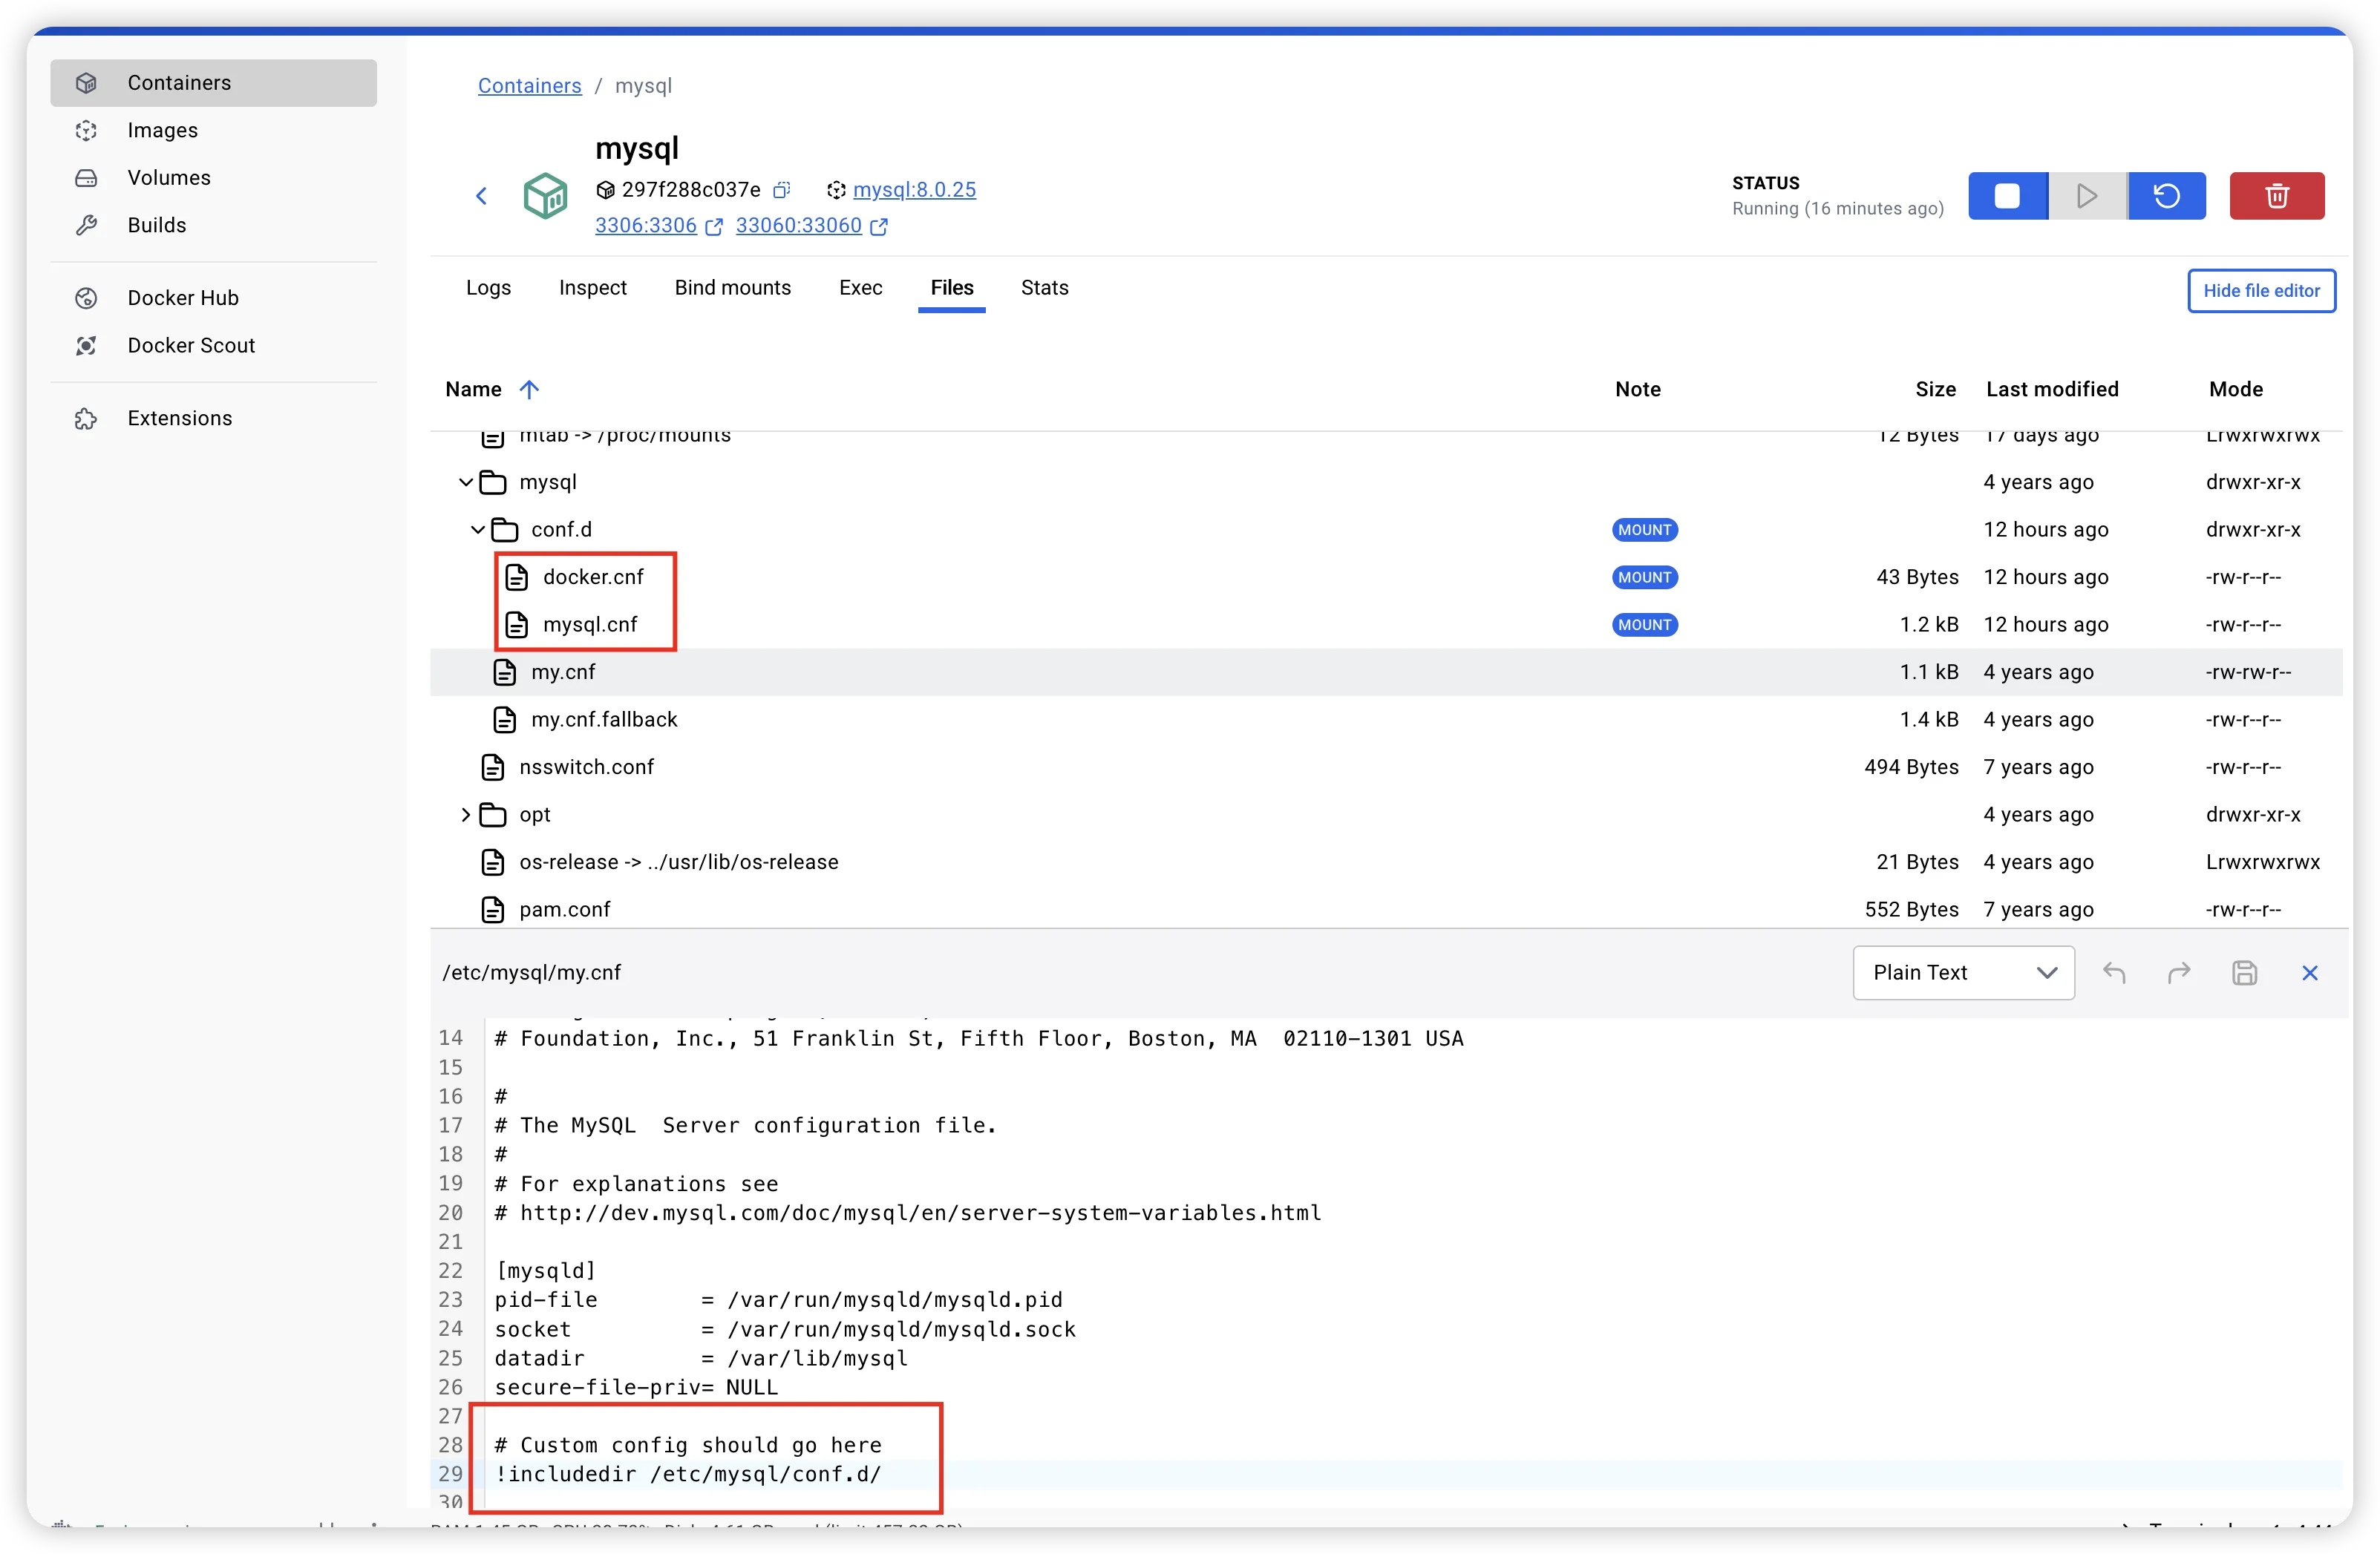Open Images in the sidebar
The width and height of the screenshot is (2380, 1554).
[213, 130]
